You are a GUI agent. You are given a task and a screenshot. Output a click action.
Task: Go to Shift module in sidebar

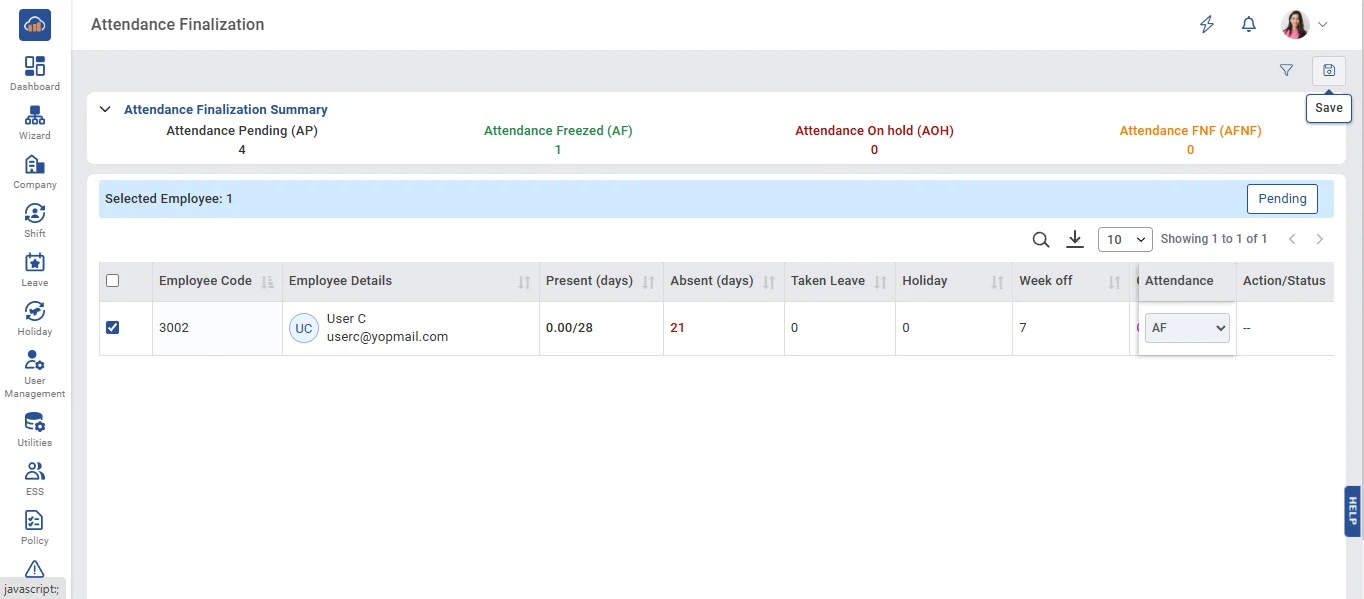click(35, 220)
